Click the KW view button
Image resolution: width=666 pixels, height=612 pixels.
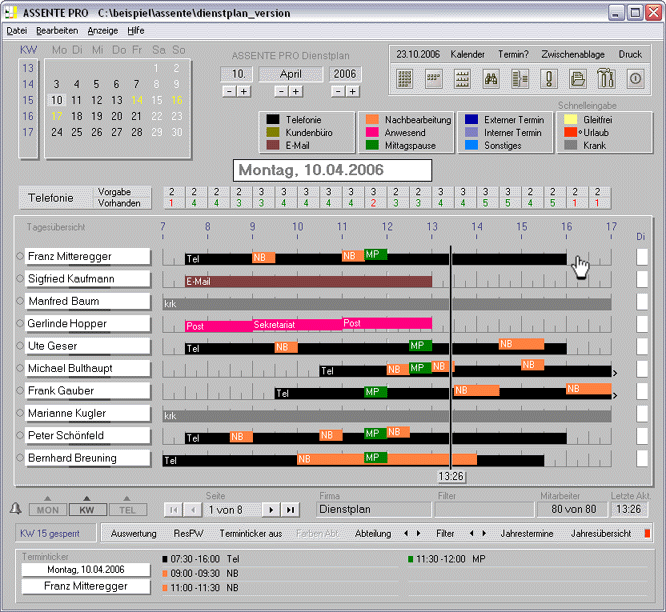(87, 510)
